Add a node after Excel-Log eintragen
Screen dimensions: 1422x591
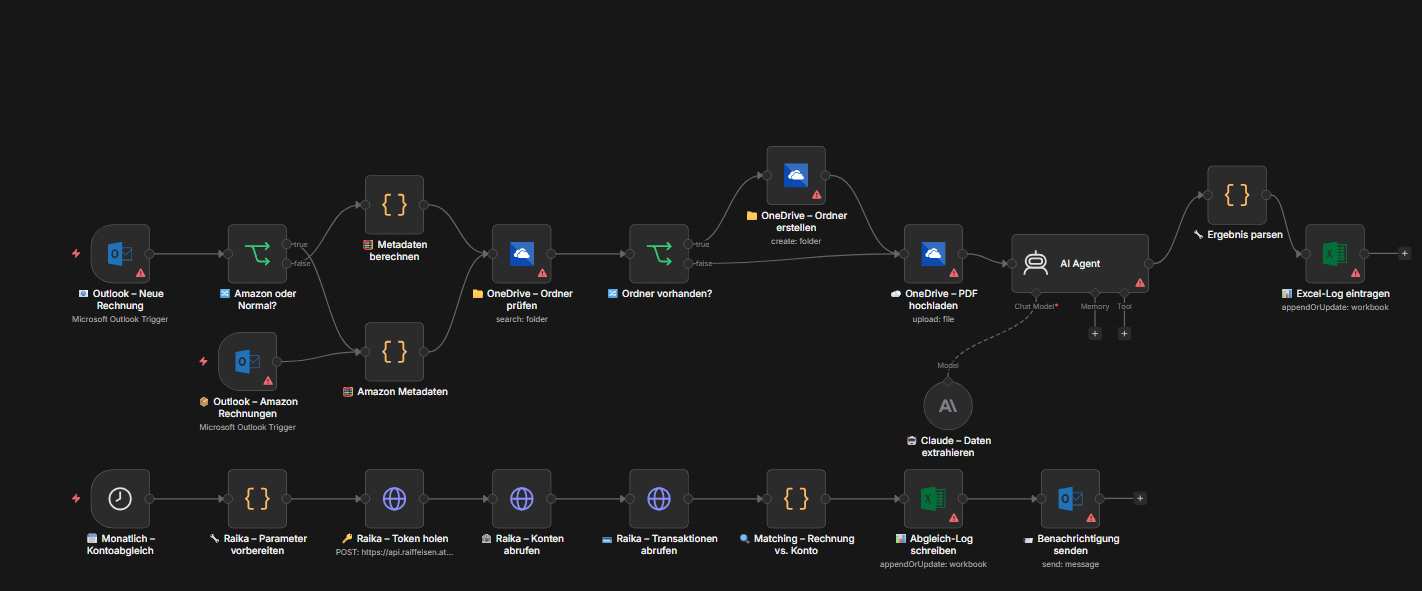tap(1404, 253)
